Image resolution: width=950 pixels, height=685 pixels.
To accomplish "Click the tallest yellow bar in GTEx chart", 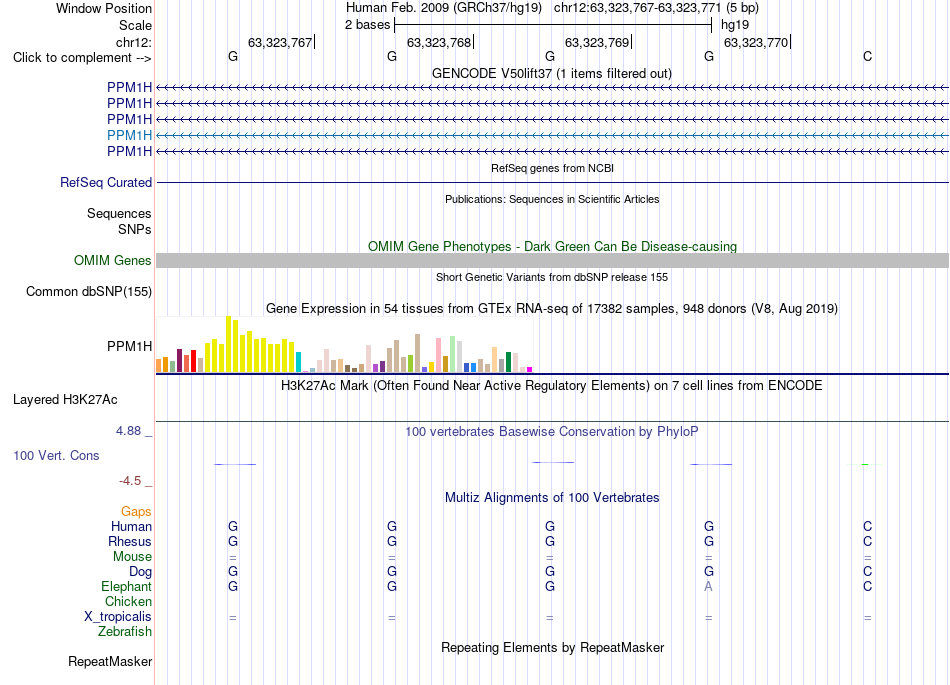I will tap(228, 344).
